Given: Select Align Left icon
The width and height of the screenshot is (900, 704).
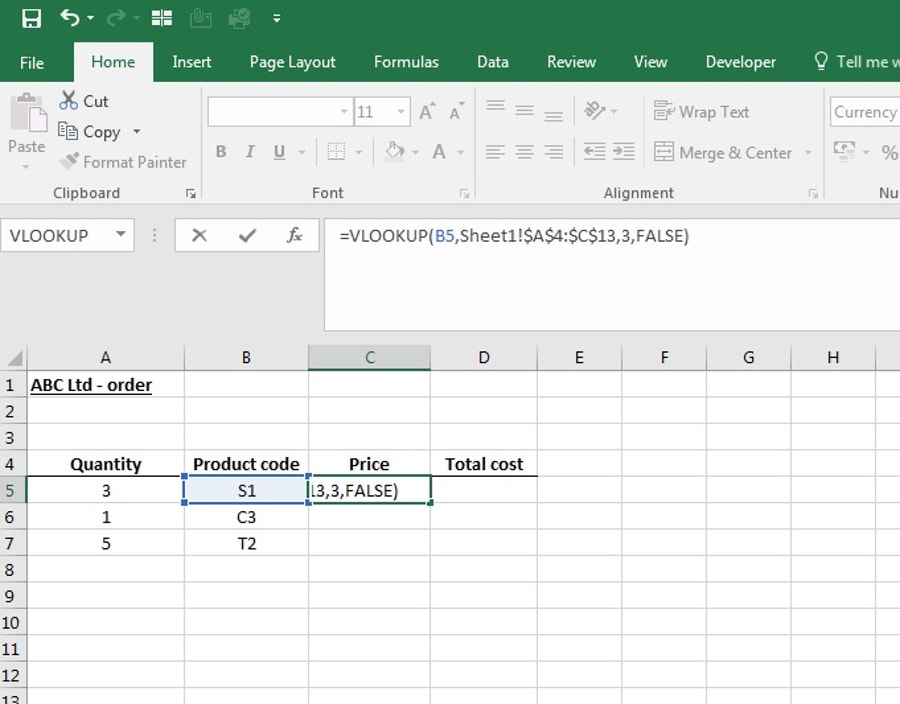Looking at the screenshot, I should click(495, 152).
